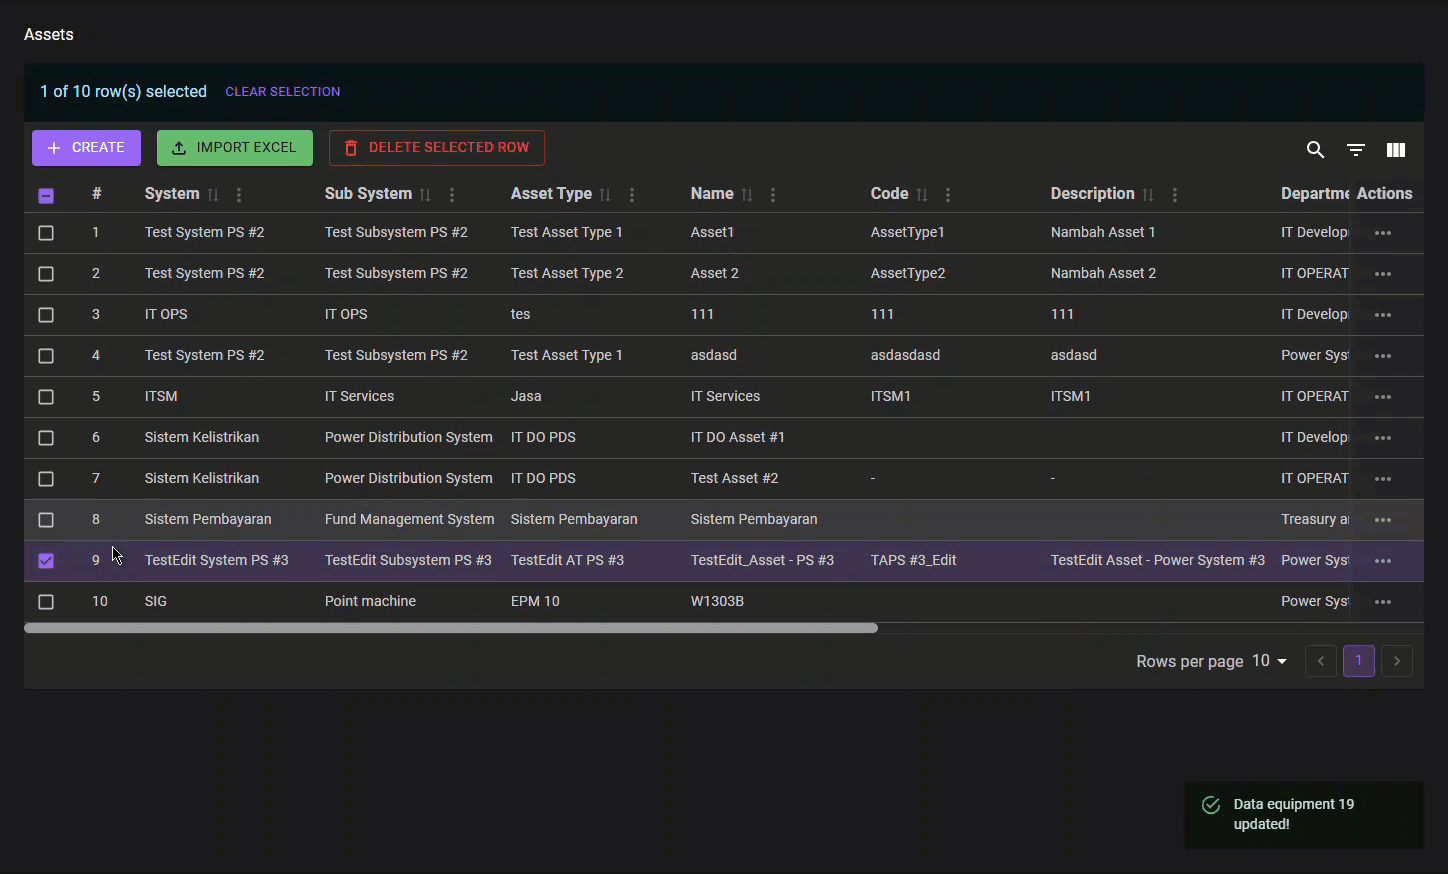
Task: Open the table search icon
Action: click(x=1315, y=150)
